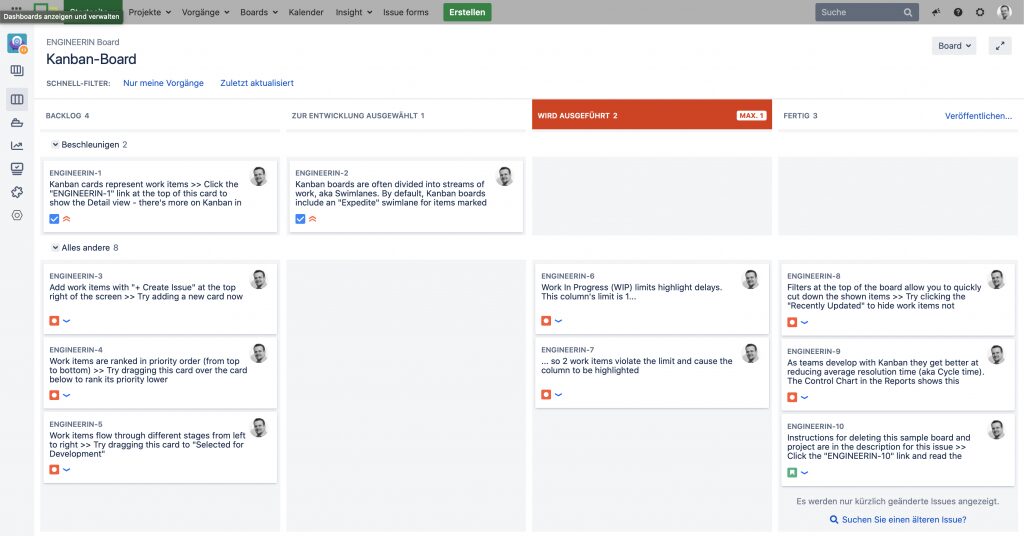Collapse the Beschleunigen swimlane
The height and width of the screenshot is (536, 1024).
tap(56, 145)
